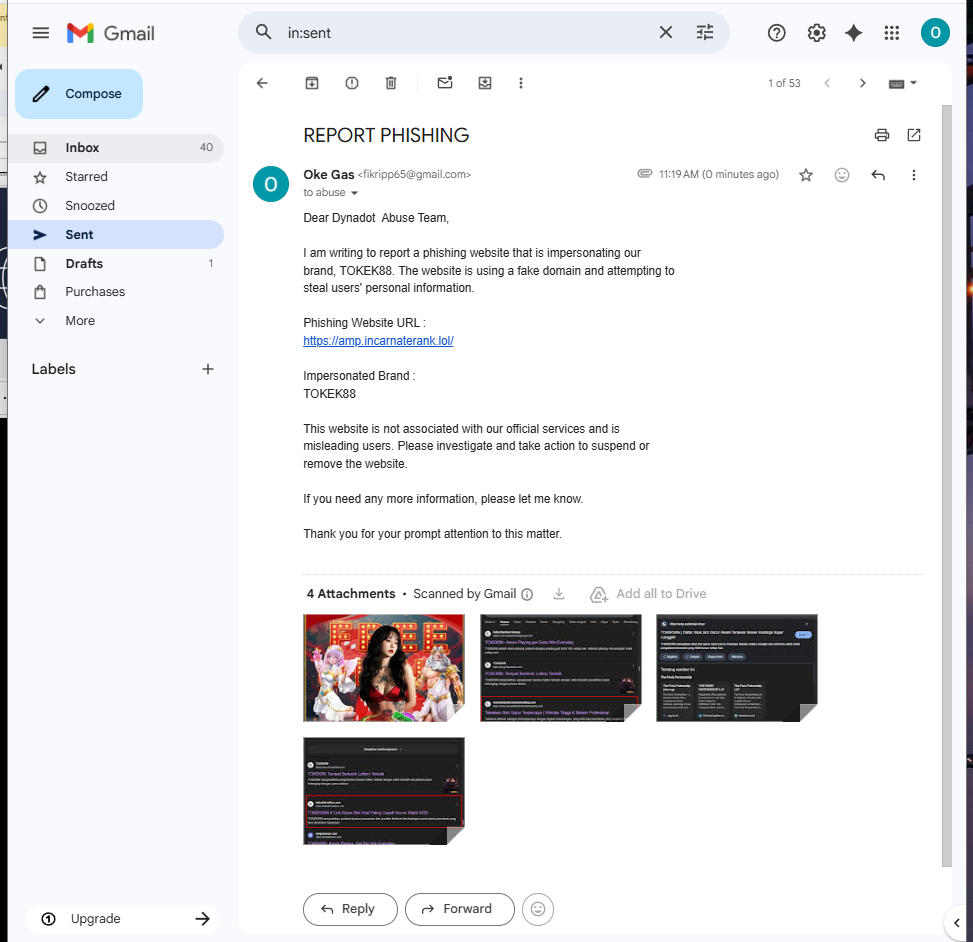Viewport: 973px width, 942px height.
Task: Add emoji reaction in message header
Action: point(841,175)
